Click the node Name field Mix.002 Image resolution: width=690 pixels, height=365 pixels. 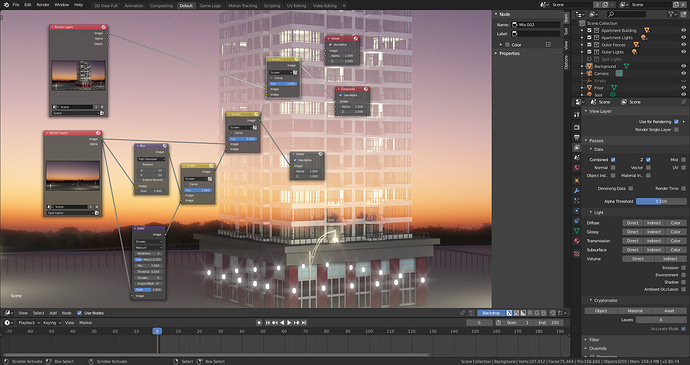coord(535,25)
